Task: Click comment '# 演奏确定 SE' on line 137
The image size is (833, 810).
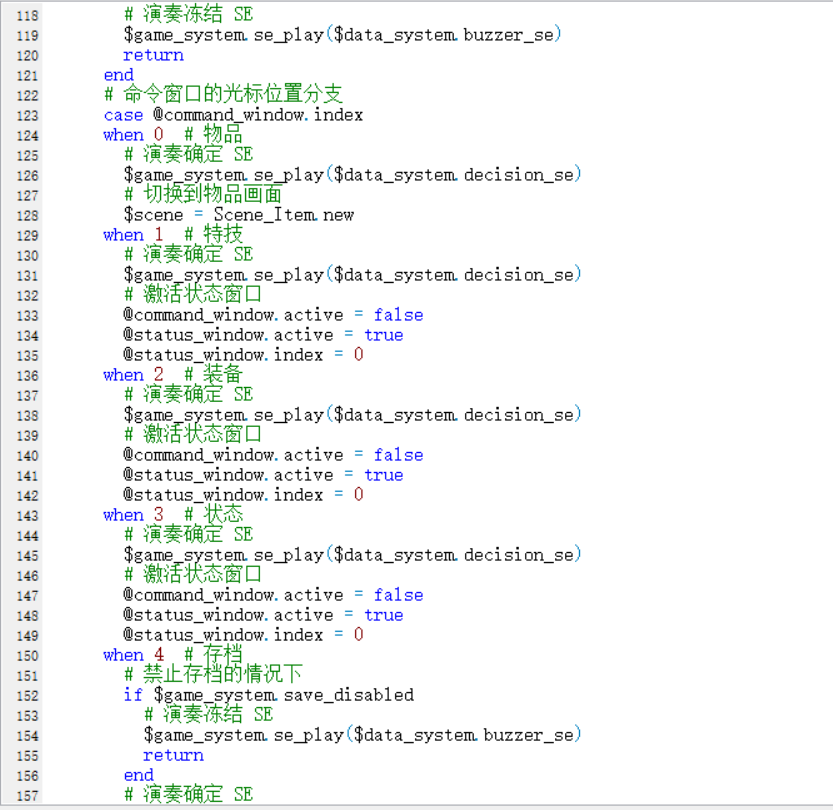Action: pyautogui.click(x=189, y=395)
